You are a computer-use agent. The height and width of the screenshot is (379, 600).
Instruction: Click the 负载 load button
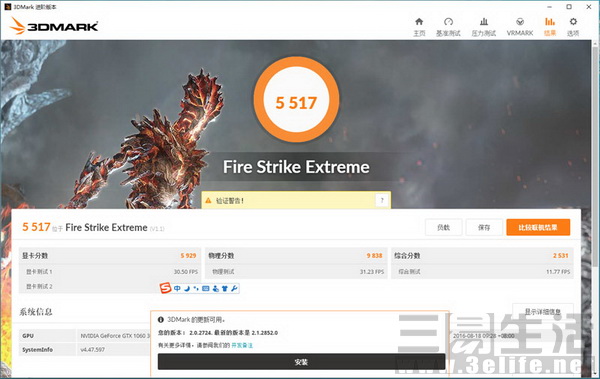[443, 227]
